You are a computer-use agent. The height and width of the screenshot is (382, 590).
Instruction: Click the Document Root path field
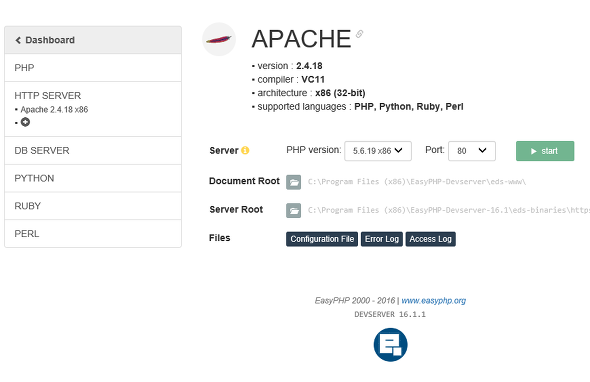pyautogui.click(x=417, y=182)
